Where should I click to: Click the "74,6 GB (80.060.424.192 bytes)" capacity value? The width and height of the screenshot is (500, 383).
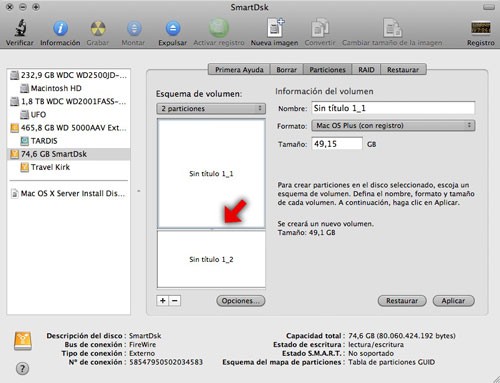point(402,336)
